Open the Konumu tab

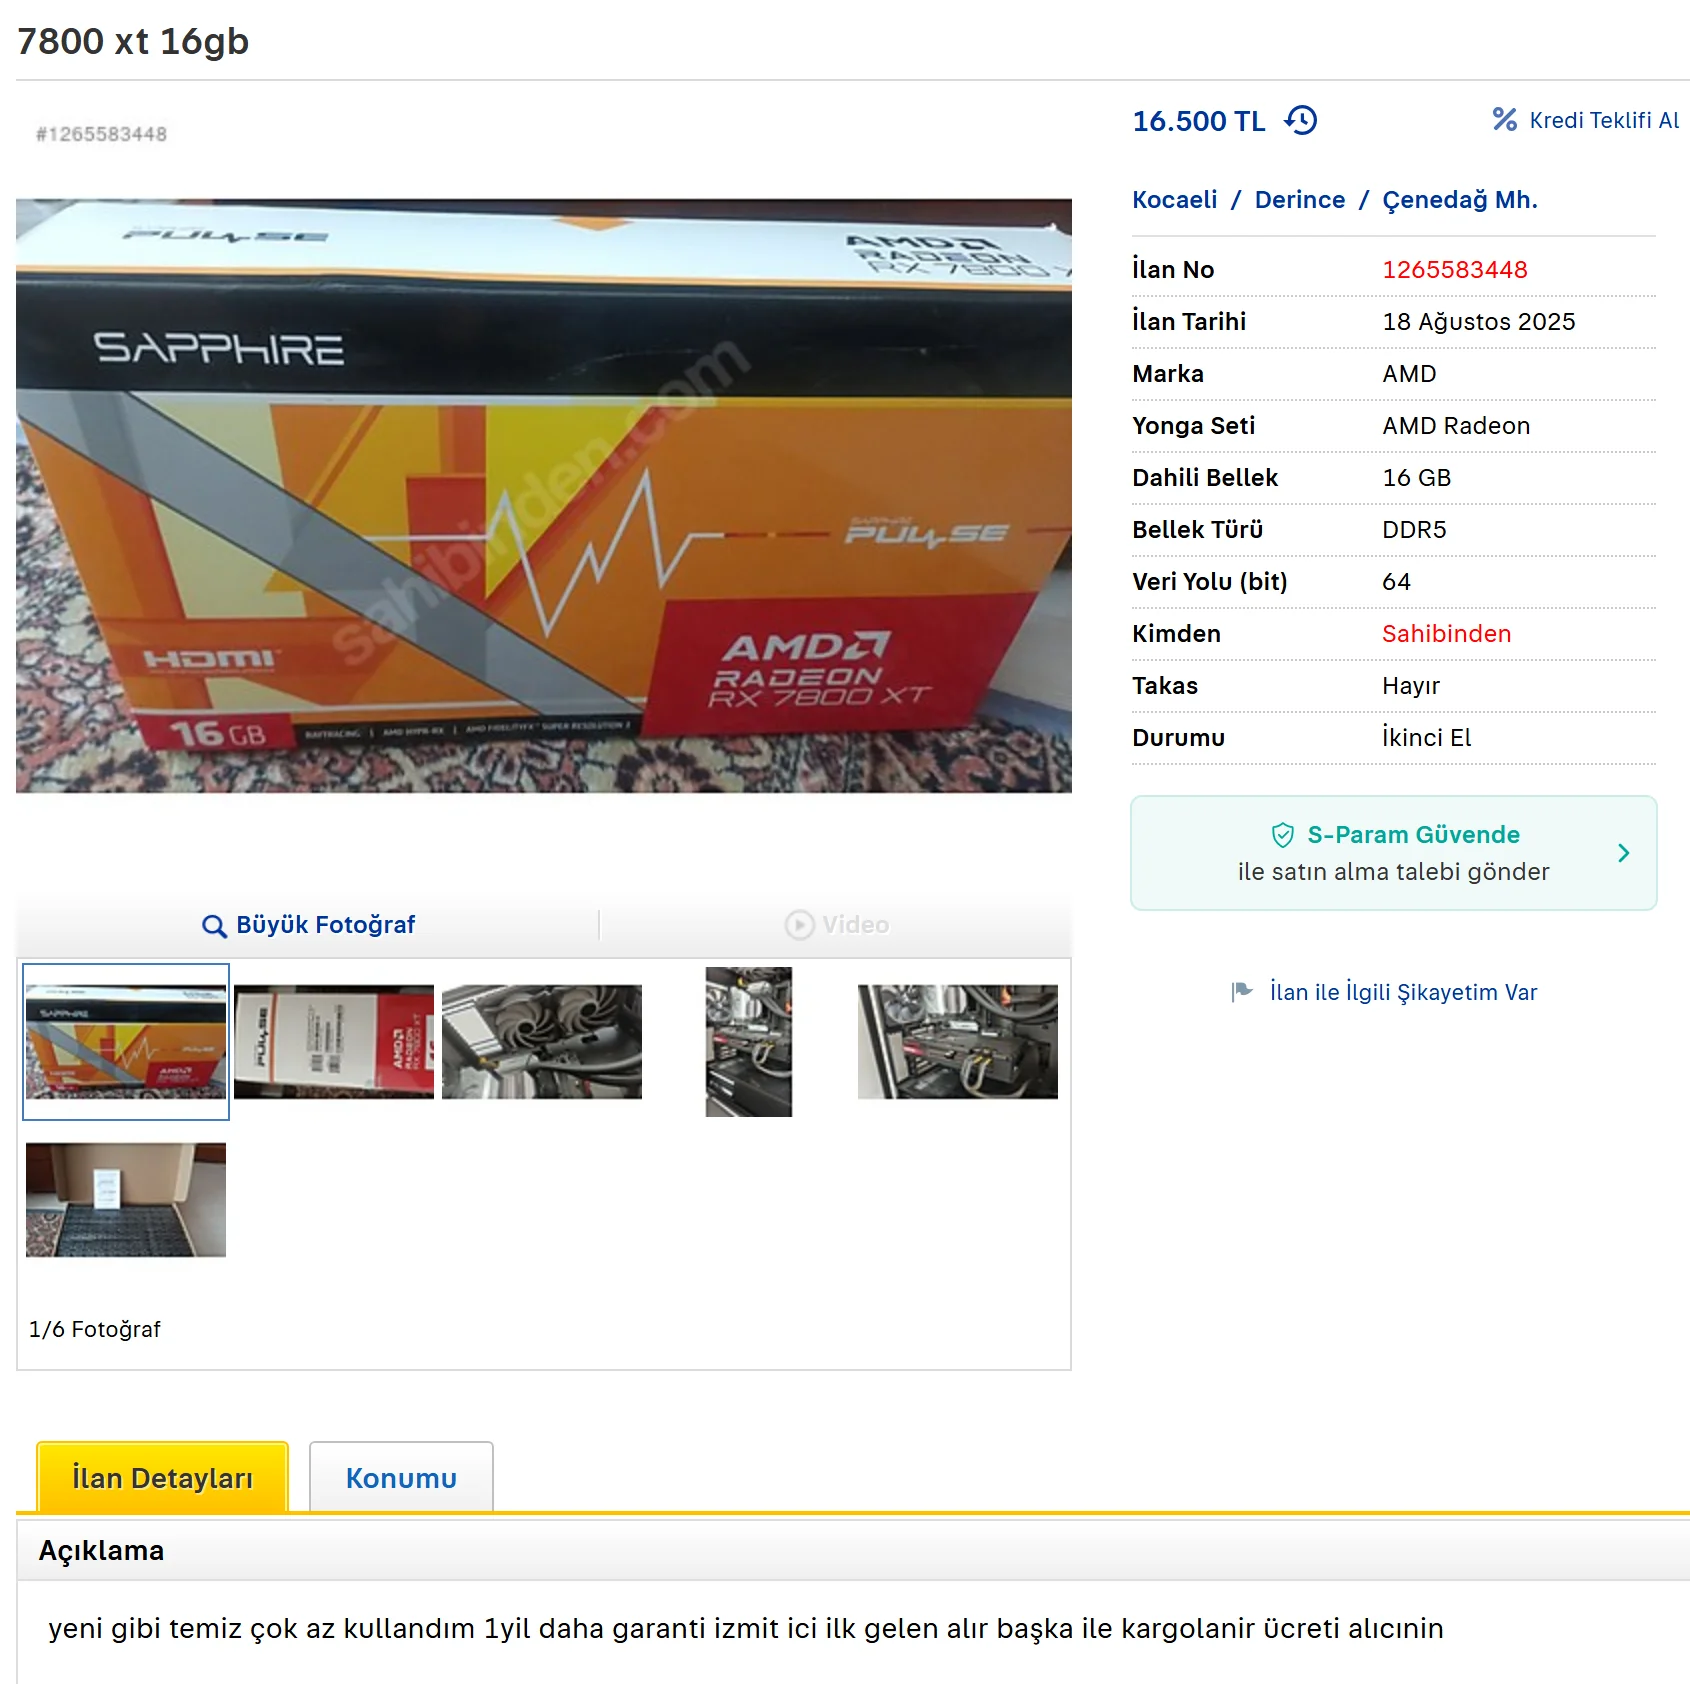401,1477
